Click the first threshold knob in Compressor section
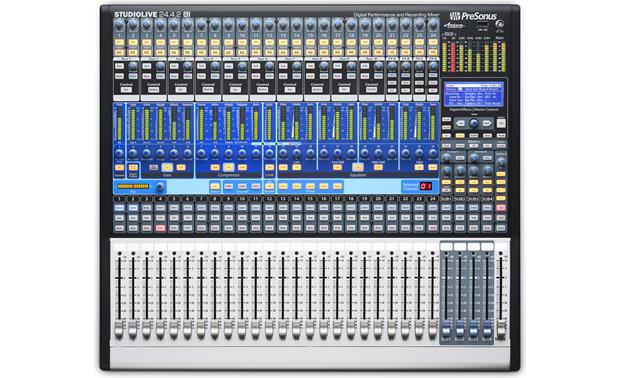 (201, 153)
